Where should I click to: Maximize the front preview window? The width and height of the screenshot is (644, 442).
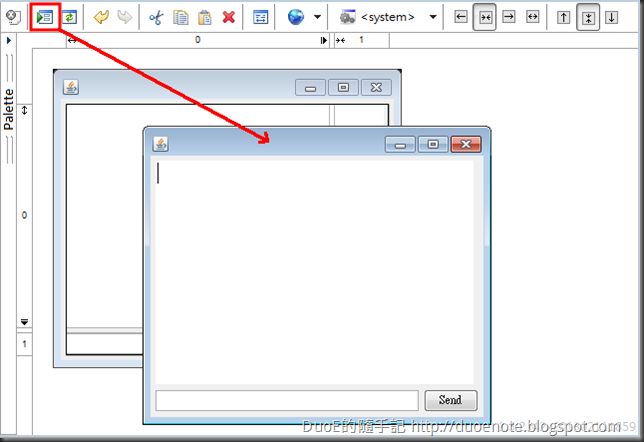pyautogui.click(x=433, y=144)
